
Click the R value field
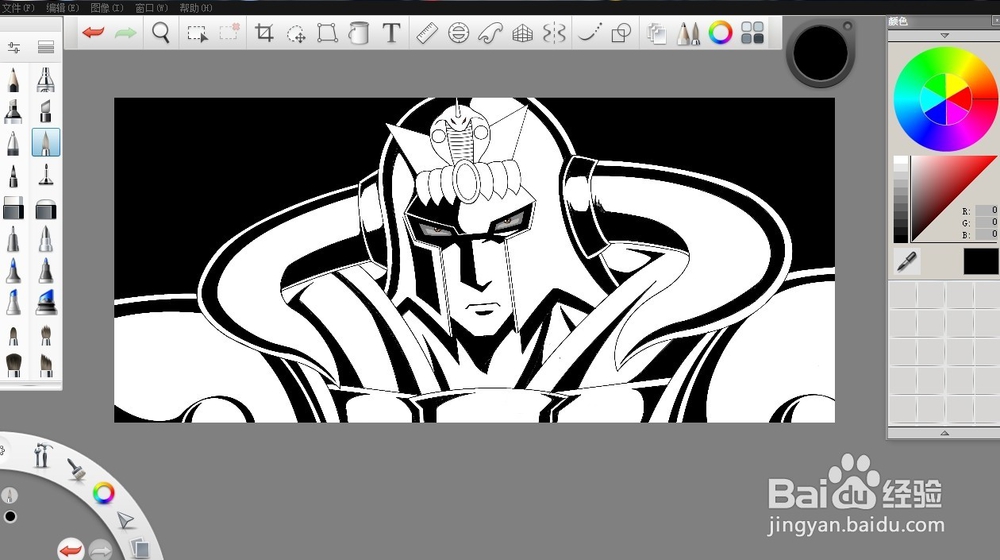(x=987, y=210)
